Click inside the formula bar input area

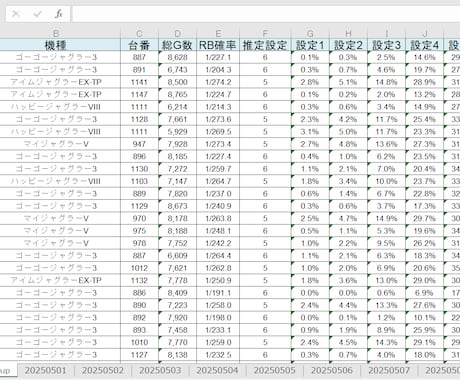[266, 14]
